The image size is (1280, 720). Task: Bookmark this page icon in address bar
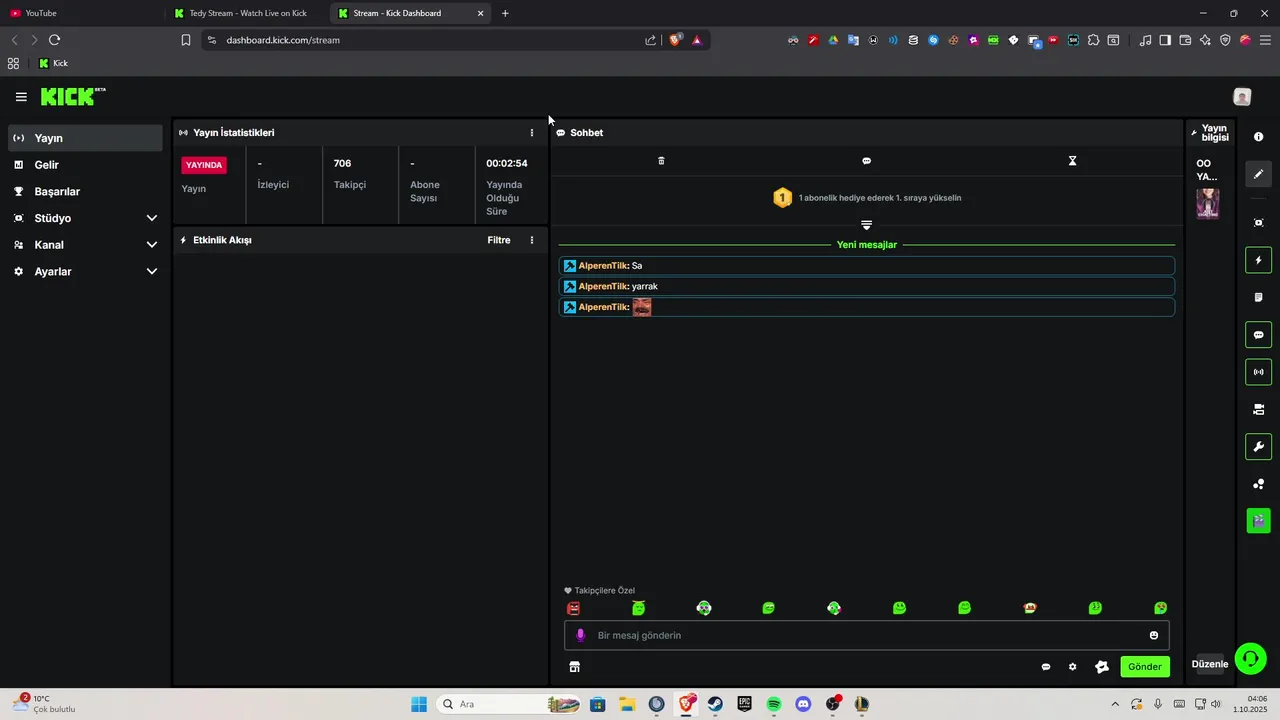(x=185, y=40)
